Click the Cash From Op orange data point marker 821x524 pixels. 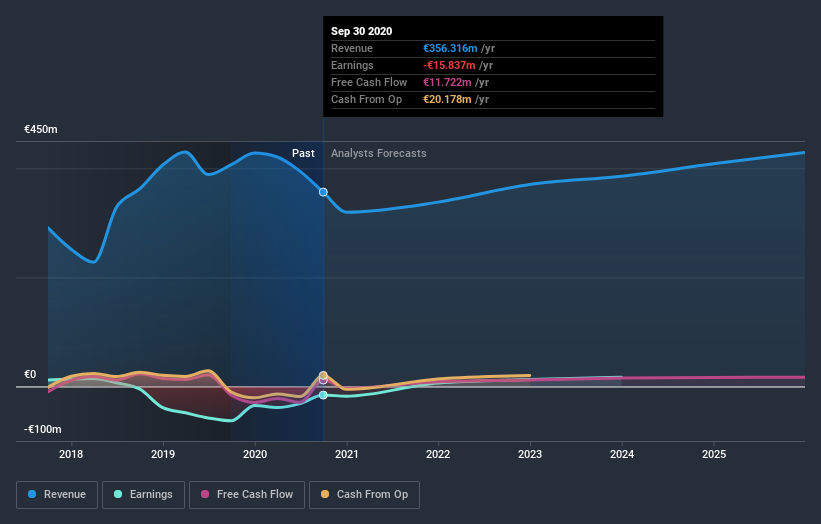click(323, 375)
